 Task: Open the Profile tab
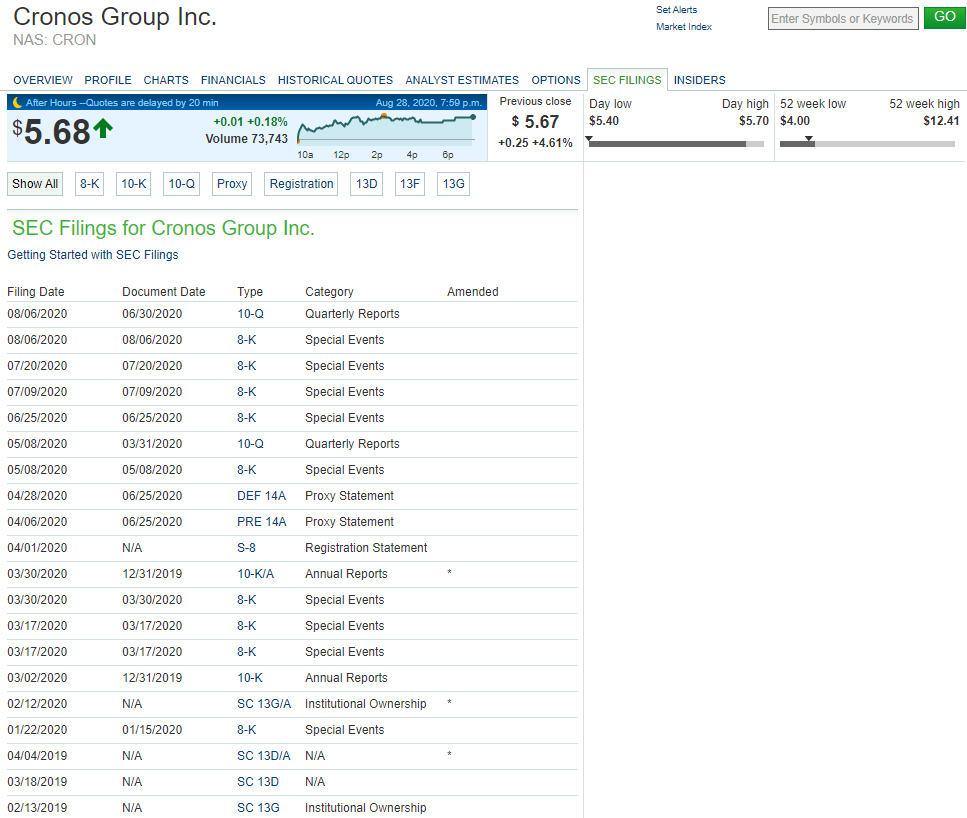(108, 80)
